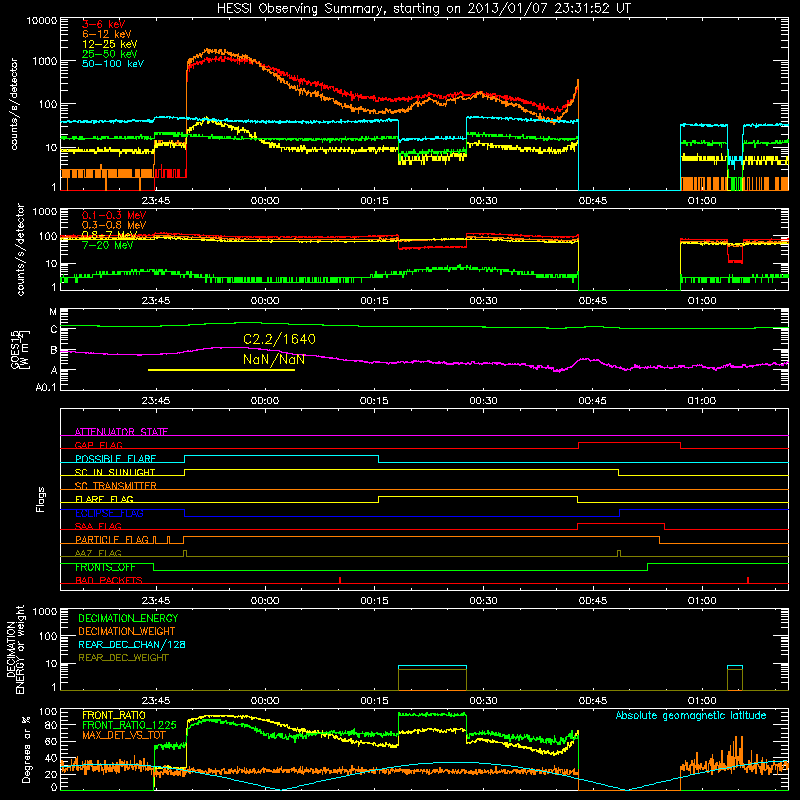
Task: Select the 50-100 keV legend label
Action: pyautogui.click(x=113, y=63)
